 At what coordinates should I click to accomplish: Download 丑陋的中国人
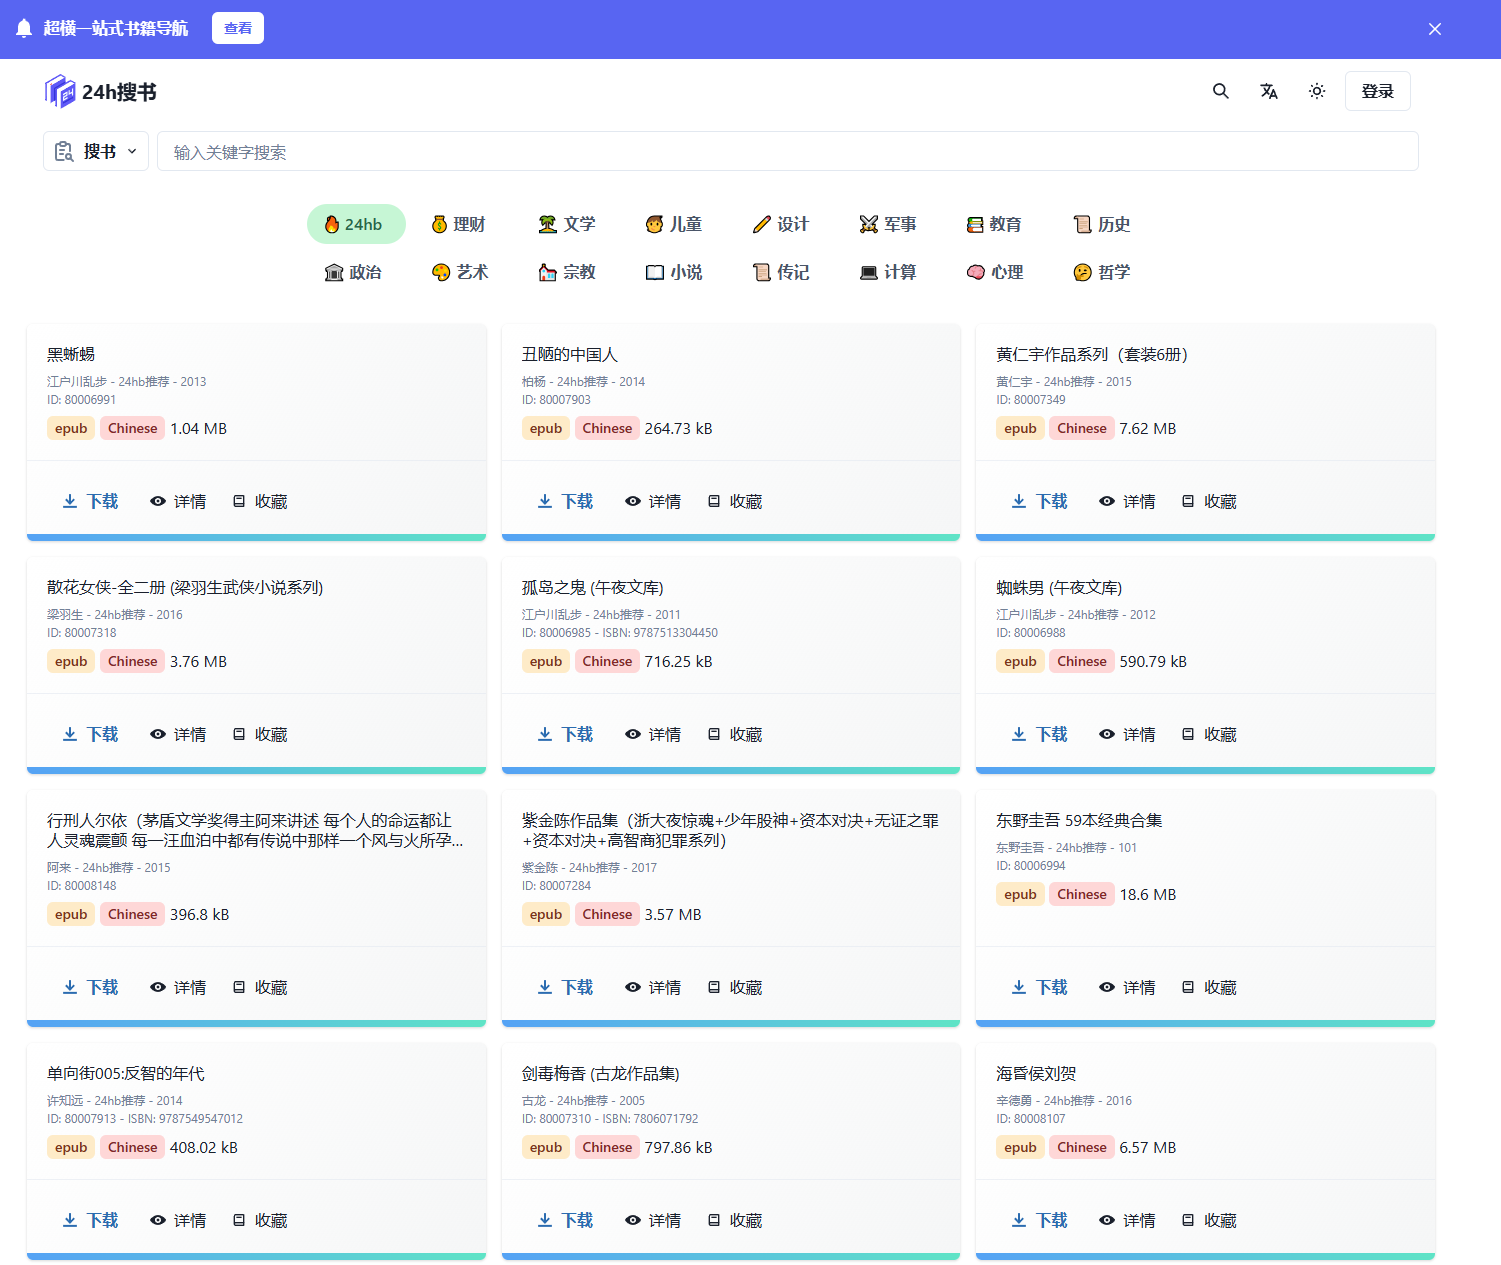(x=566, y=501)
